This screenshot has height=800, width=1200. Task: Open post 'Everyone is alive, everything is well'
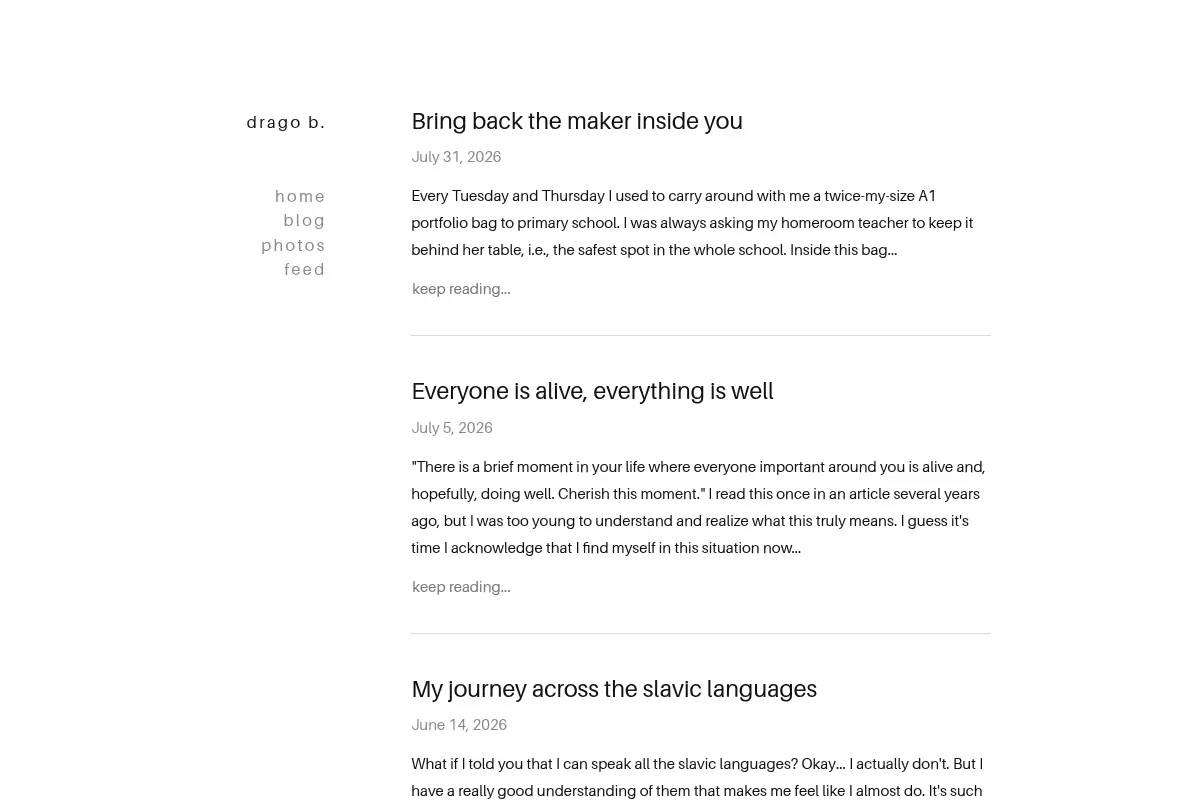(592, 391)
